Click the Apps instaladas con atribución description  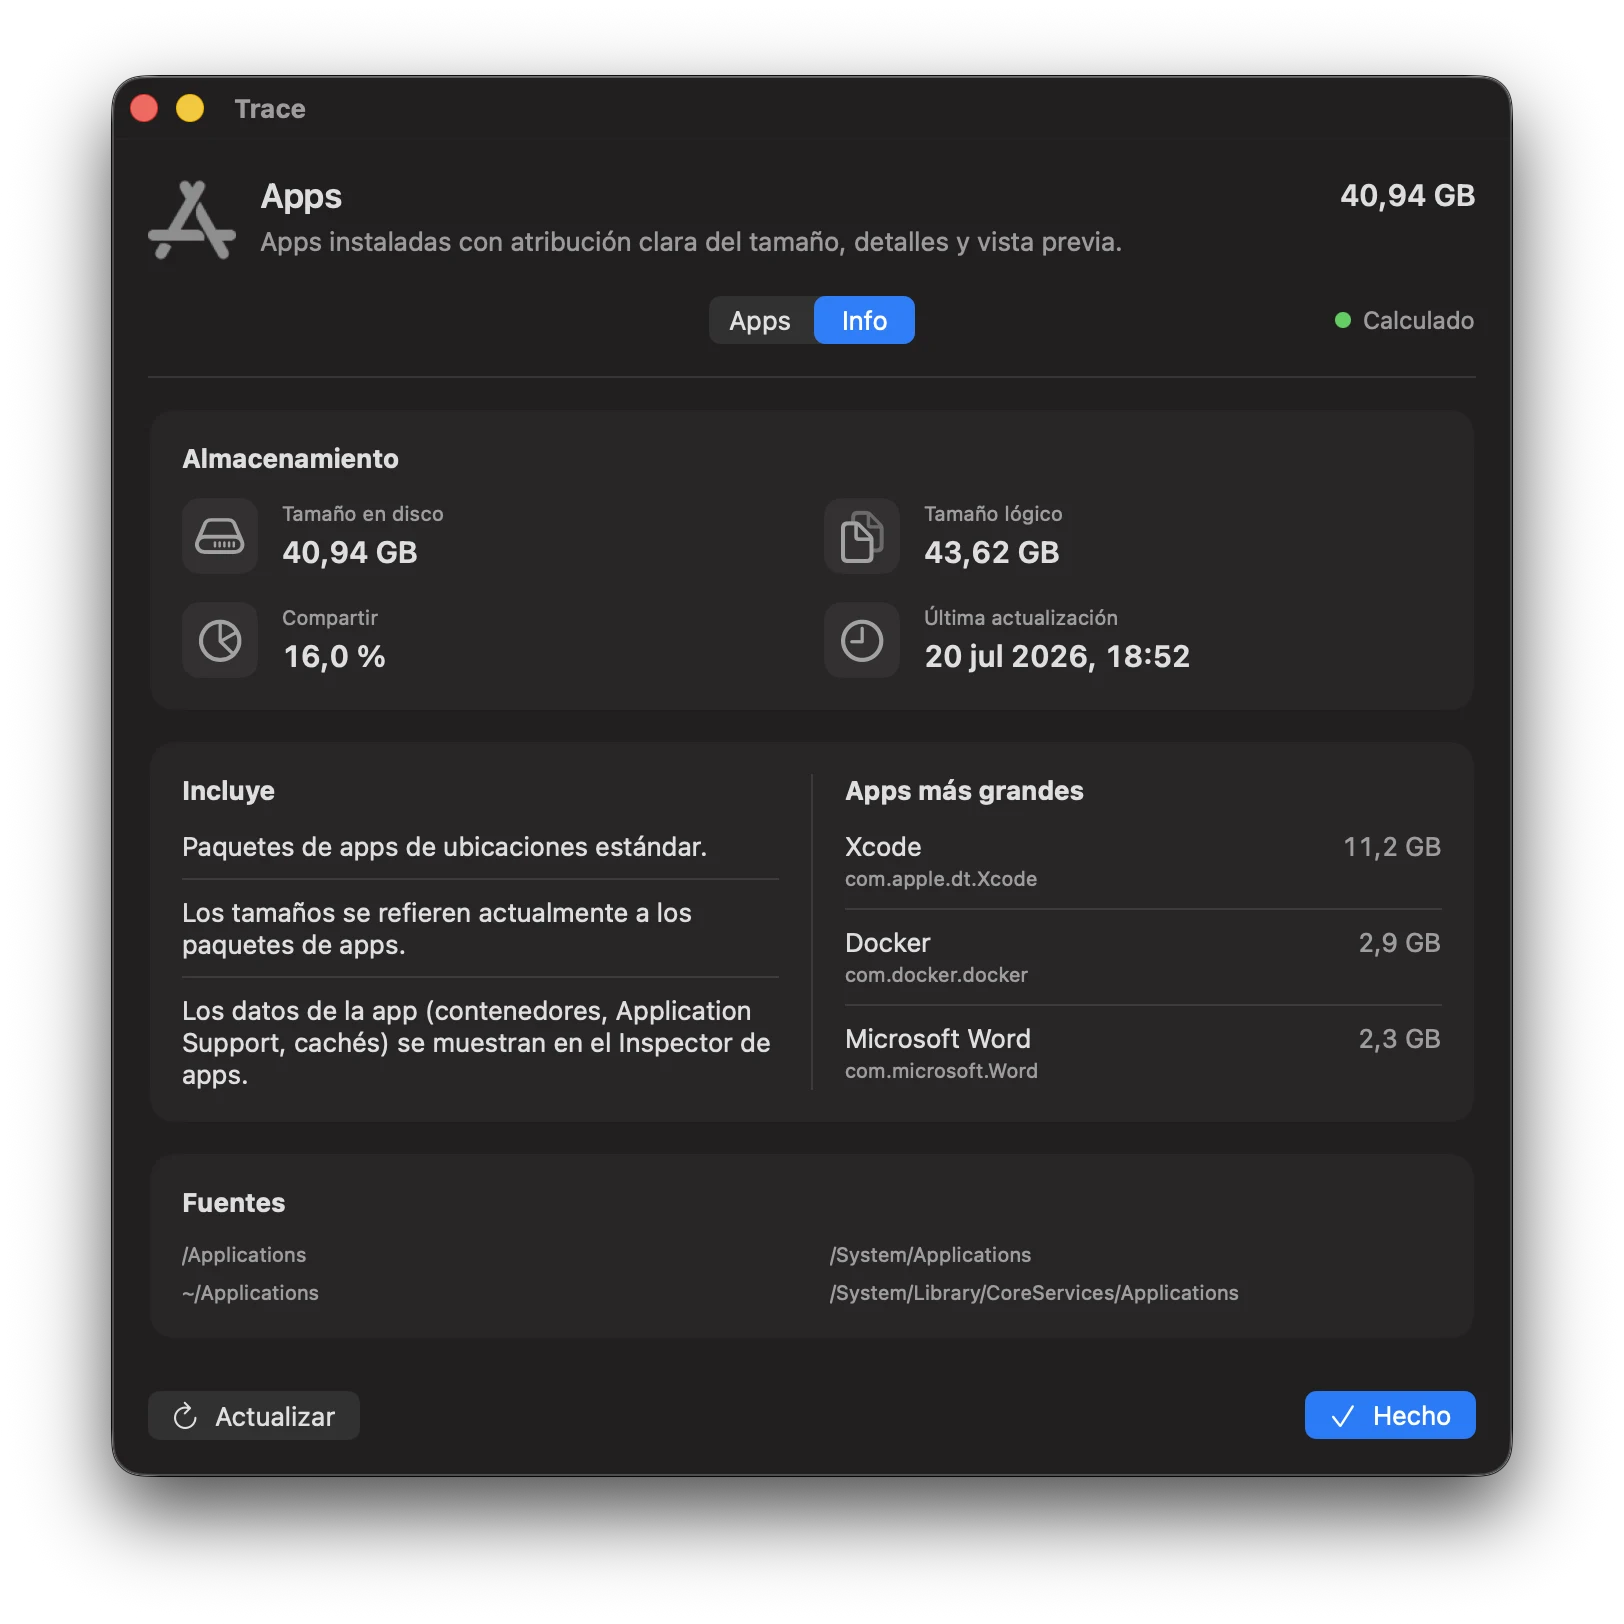coord(691,242)
